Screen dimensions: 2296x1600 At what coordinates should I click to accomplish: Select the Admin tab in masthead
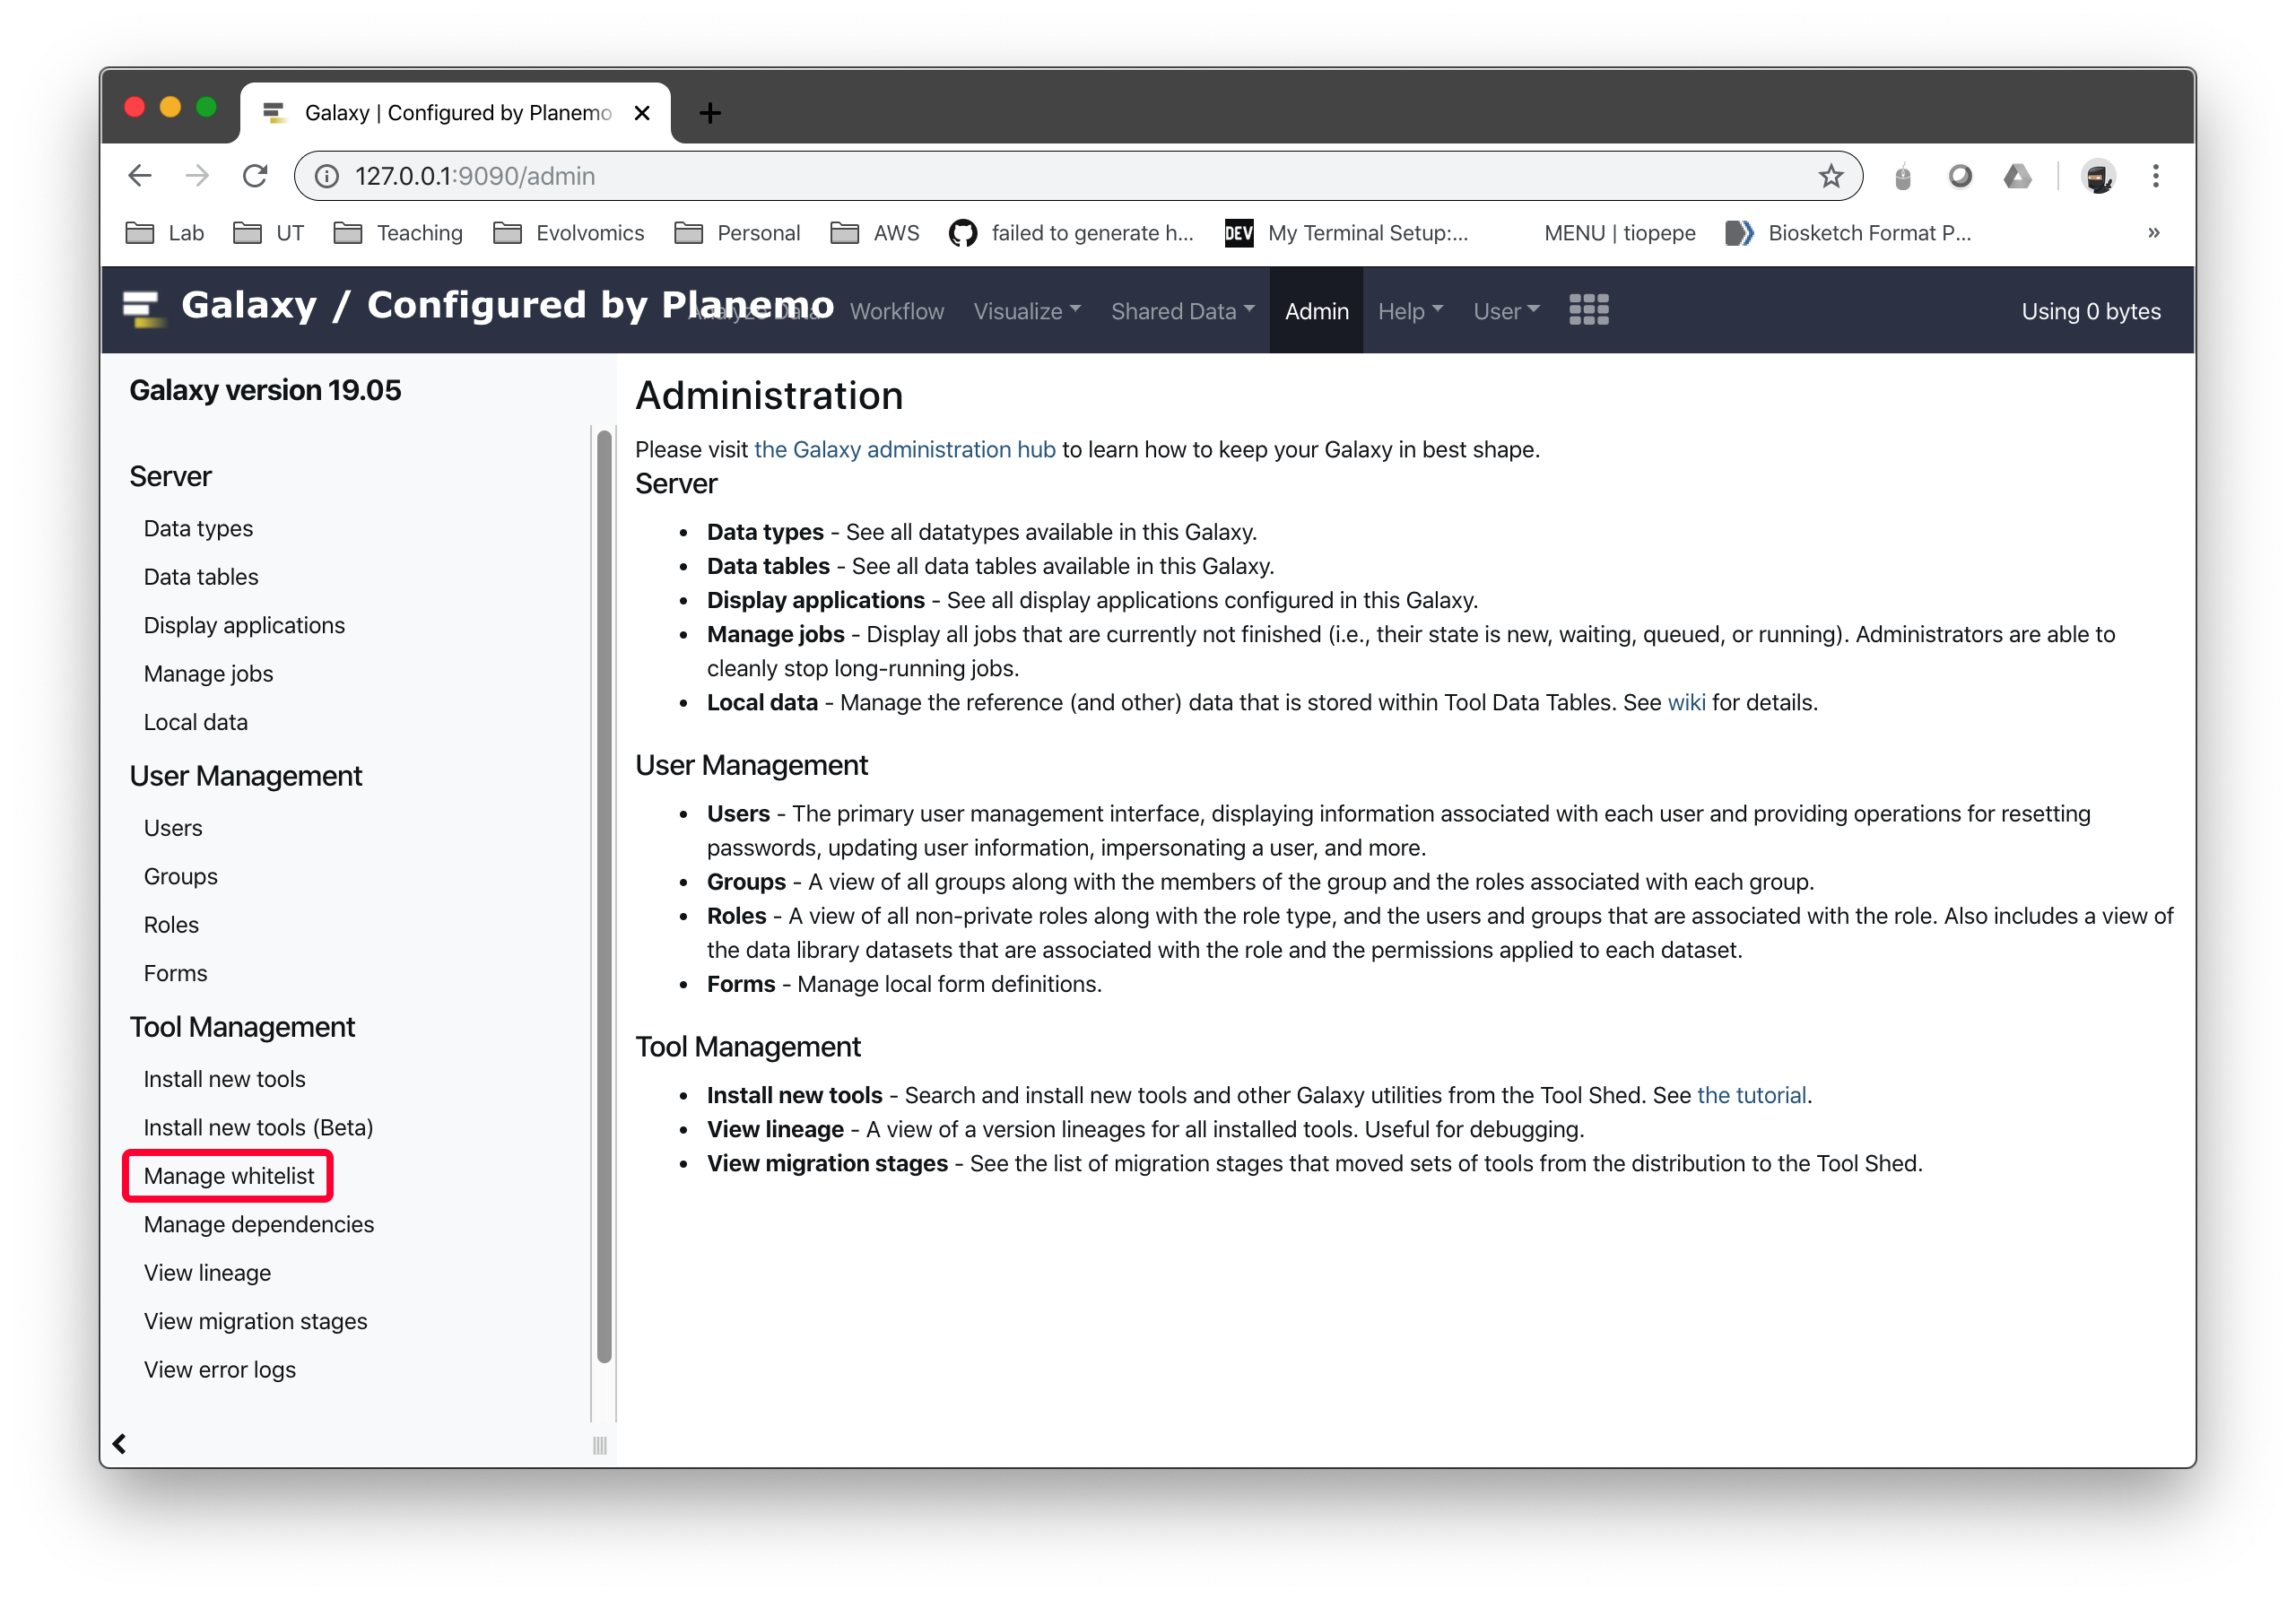1315,311
